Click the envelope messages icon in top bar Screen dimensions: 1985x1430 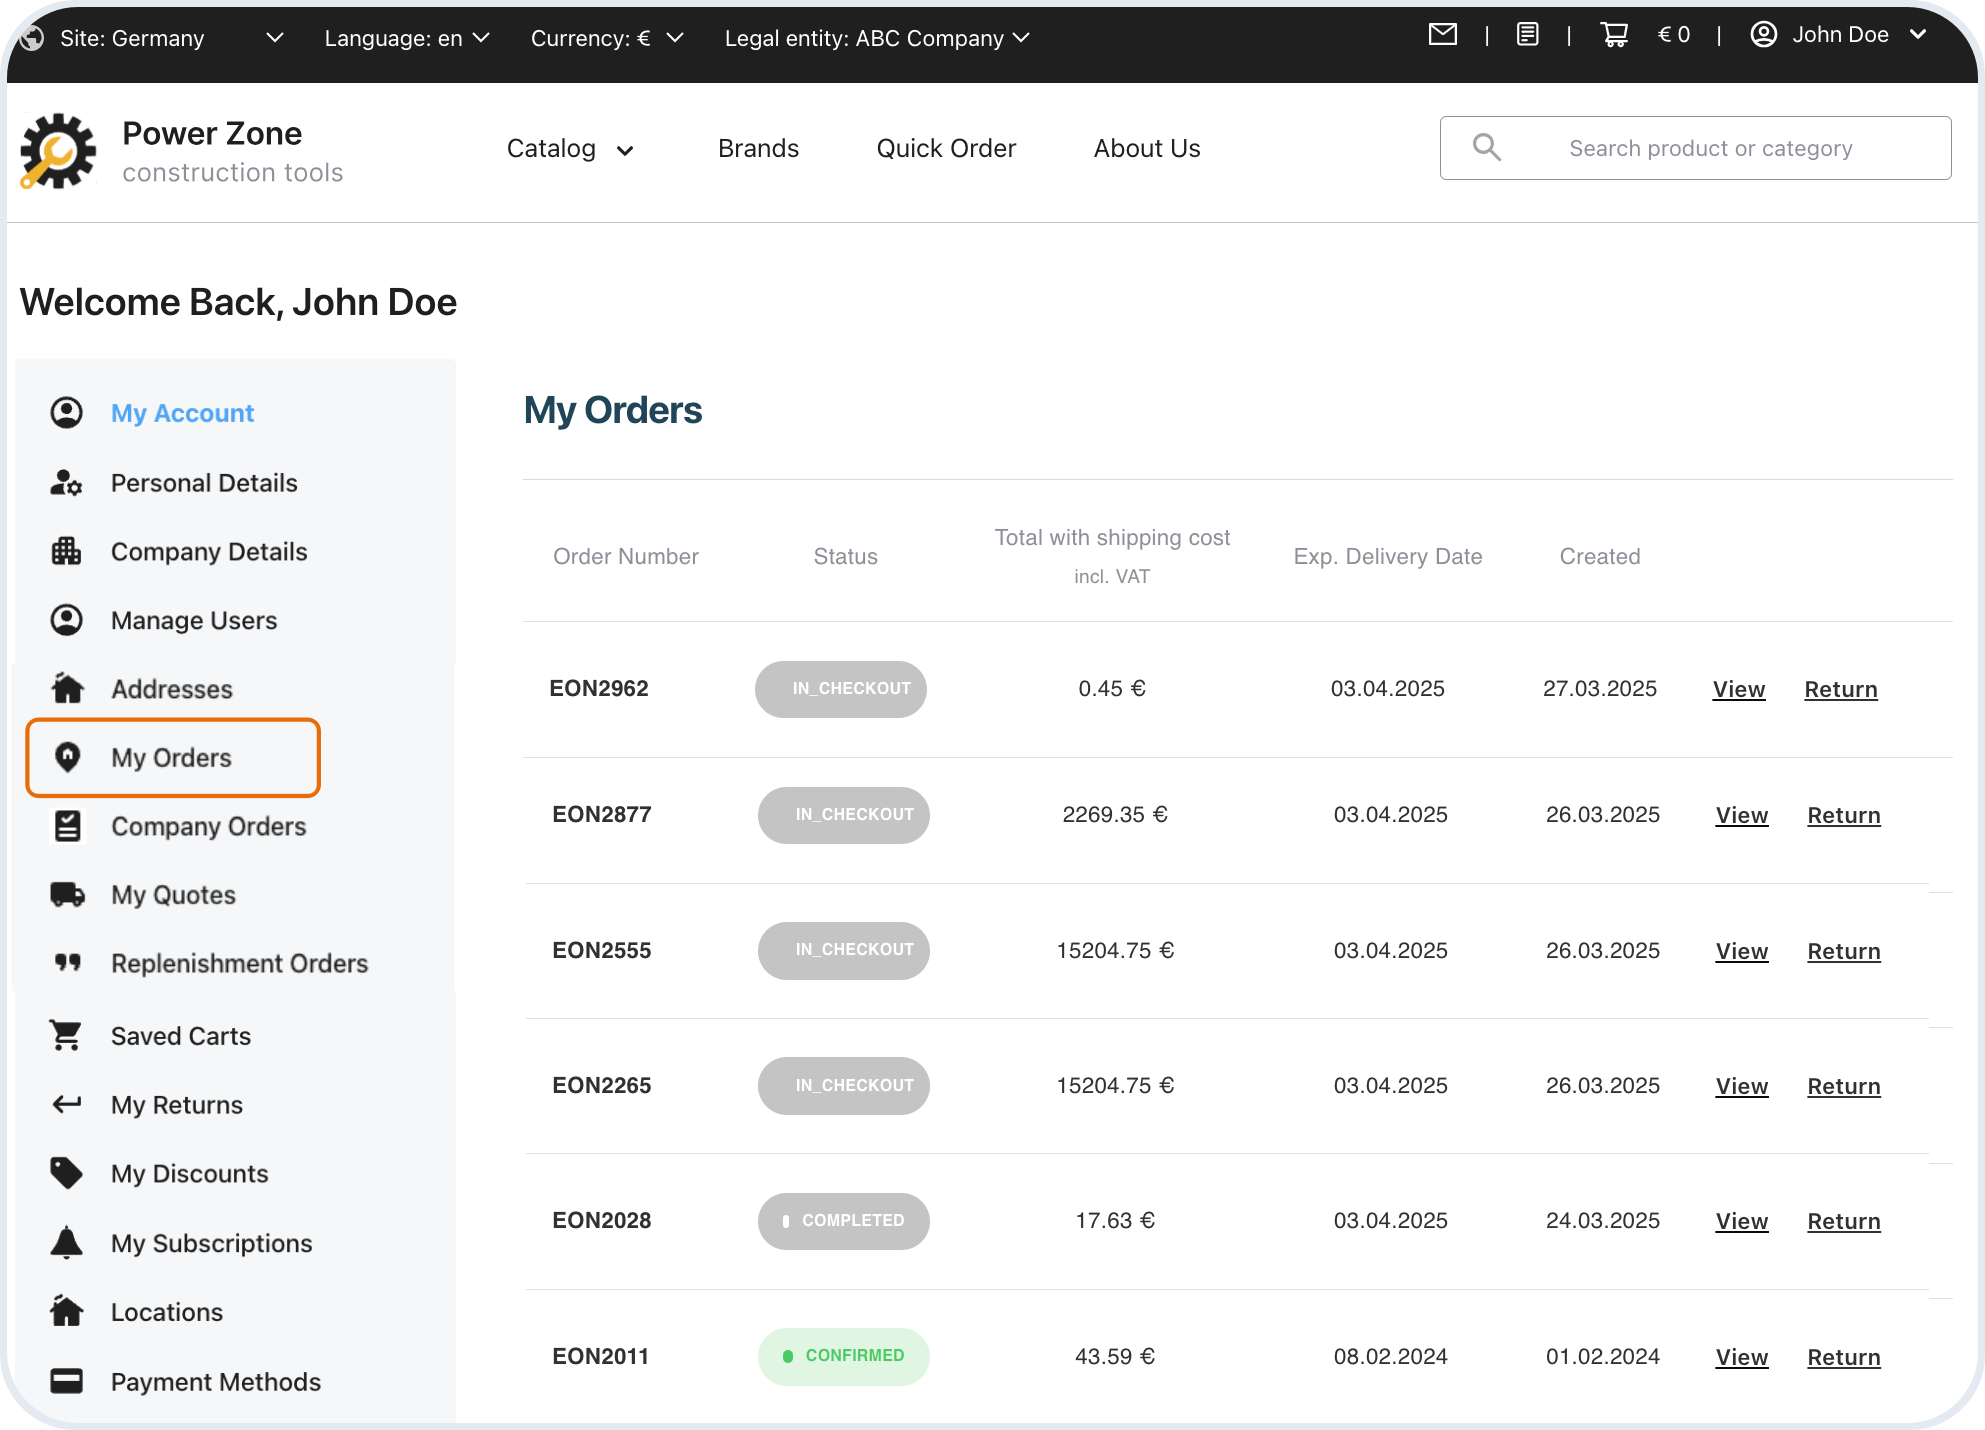point(1442,35)
